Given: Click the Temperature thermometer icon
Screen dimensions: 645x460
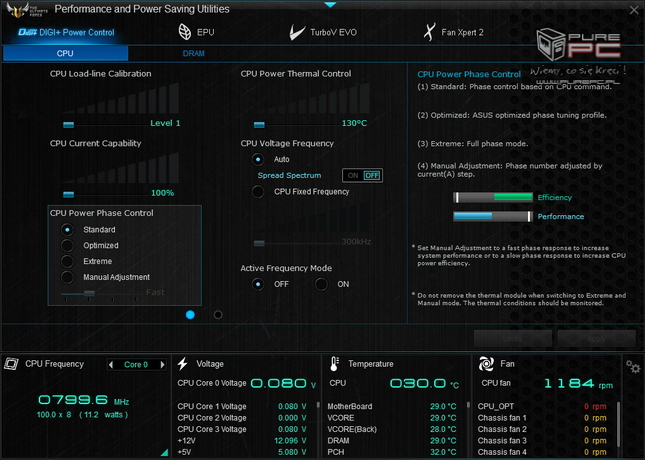Looking at the screenshot, I should 334,364.
